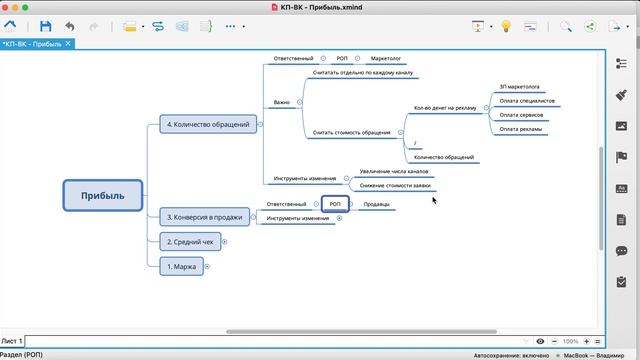Add a summary bracket
This screenshot has width=640, height=360.
tap(206, 27)
